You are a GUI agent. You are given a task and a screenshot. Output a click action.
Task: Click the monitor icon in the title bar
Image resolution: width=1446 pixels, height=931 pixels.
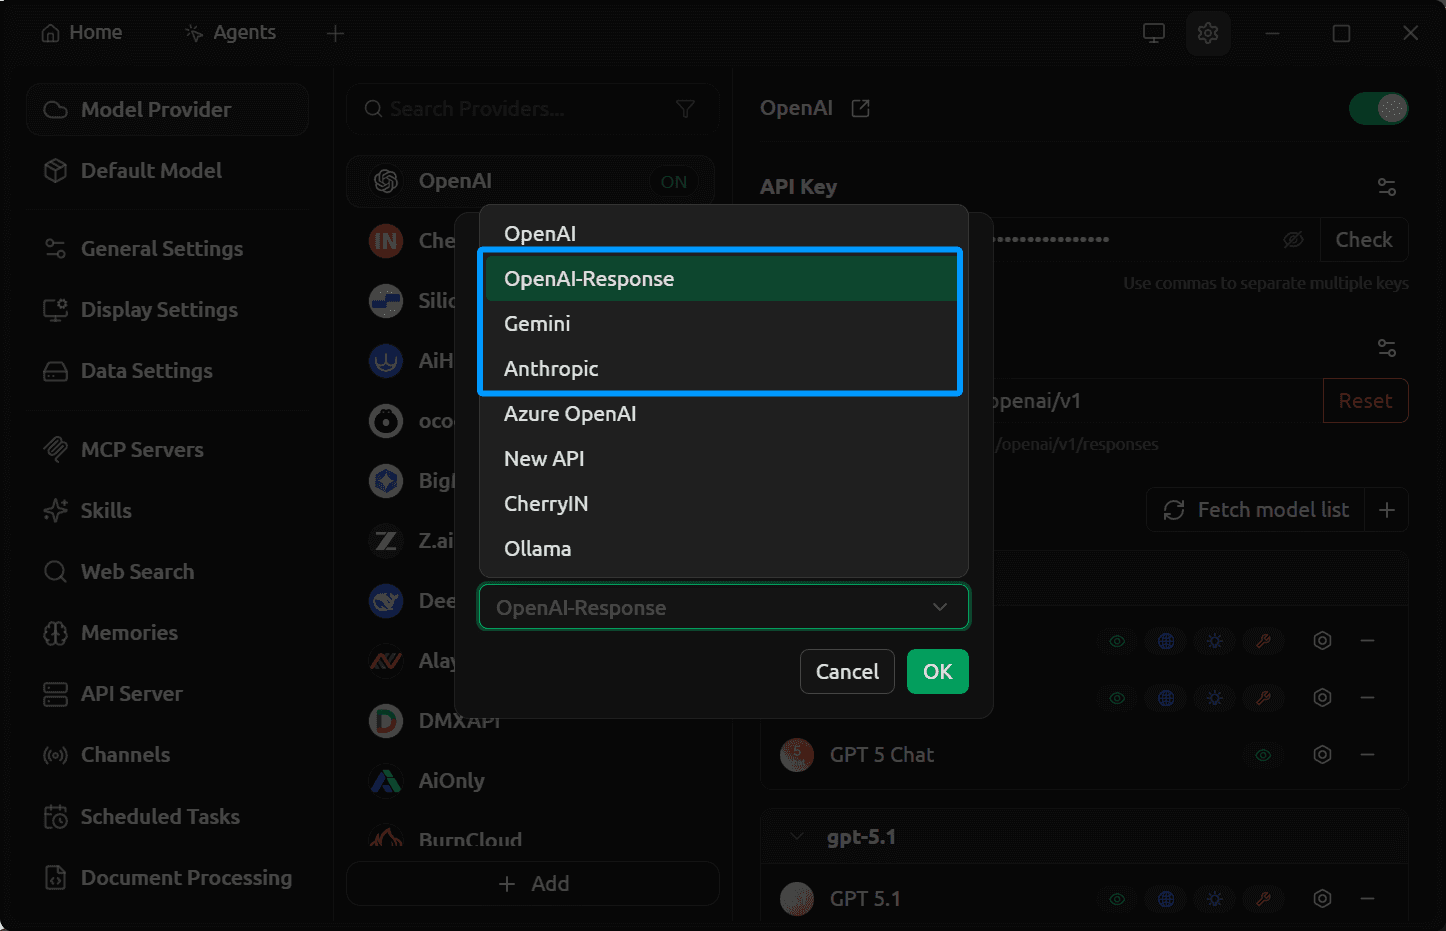[x=1154, y=33]
